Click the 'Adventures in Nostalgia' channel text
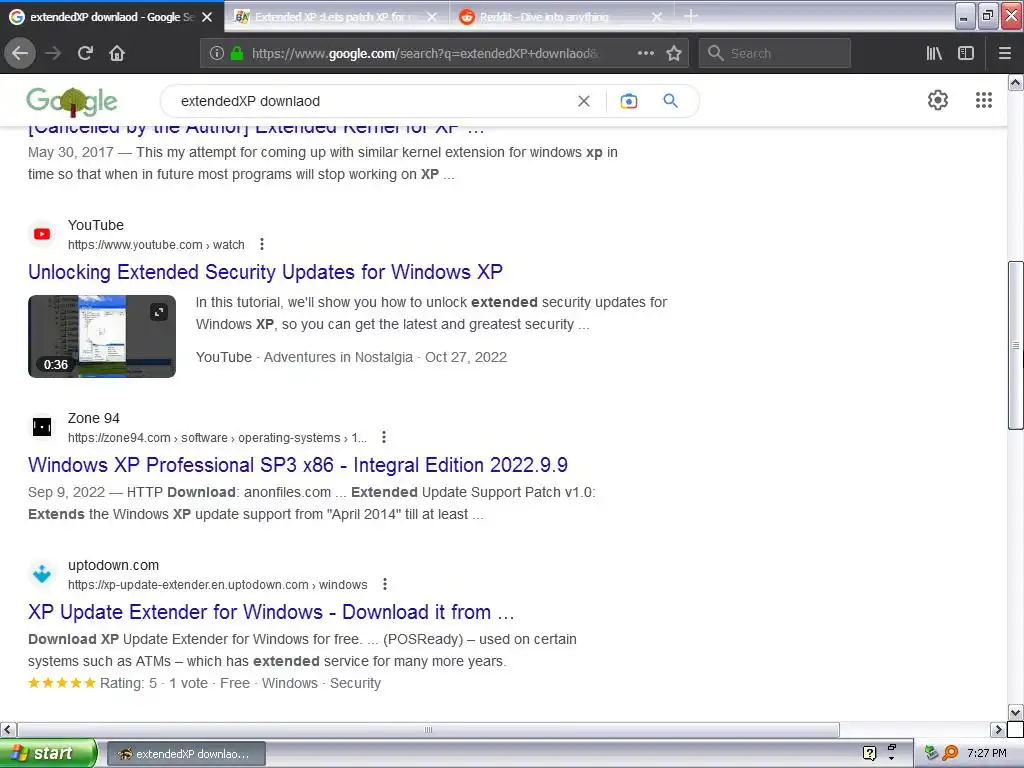The height and width of the screenshot is (768, 1024). coord(338,357)
